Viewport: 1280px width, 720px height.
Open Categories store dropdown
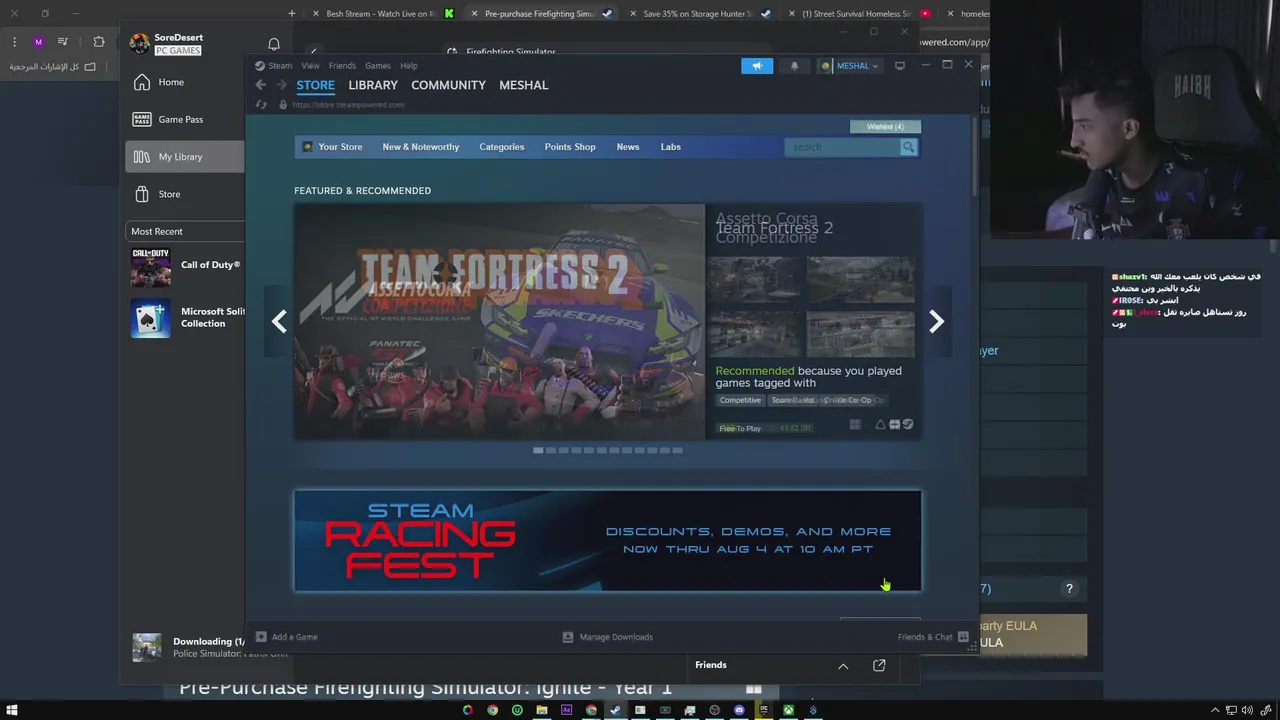[501, 147]
